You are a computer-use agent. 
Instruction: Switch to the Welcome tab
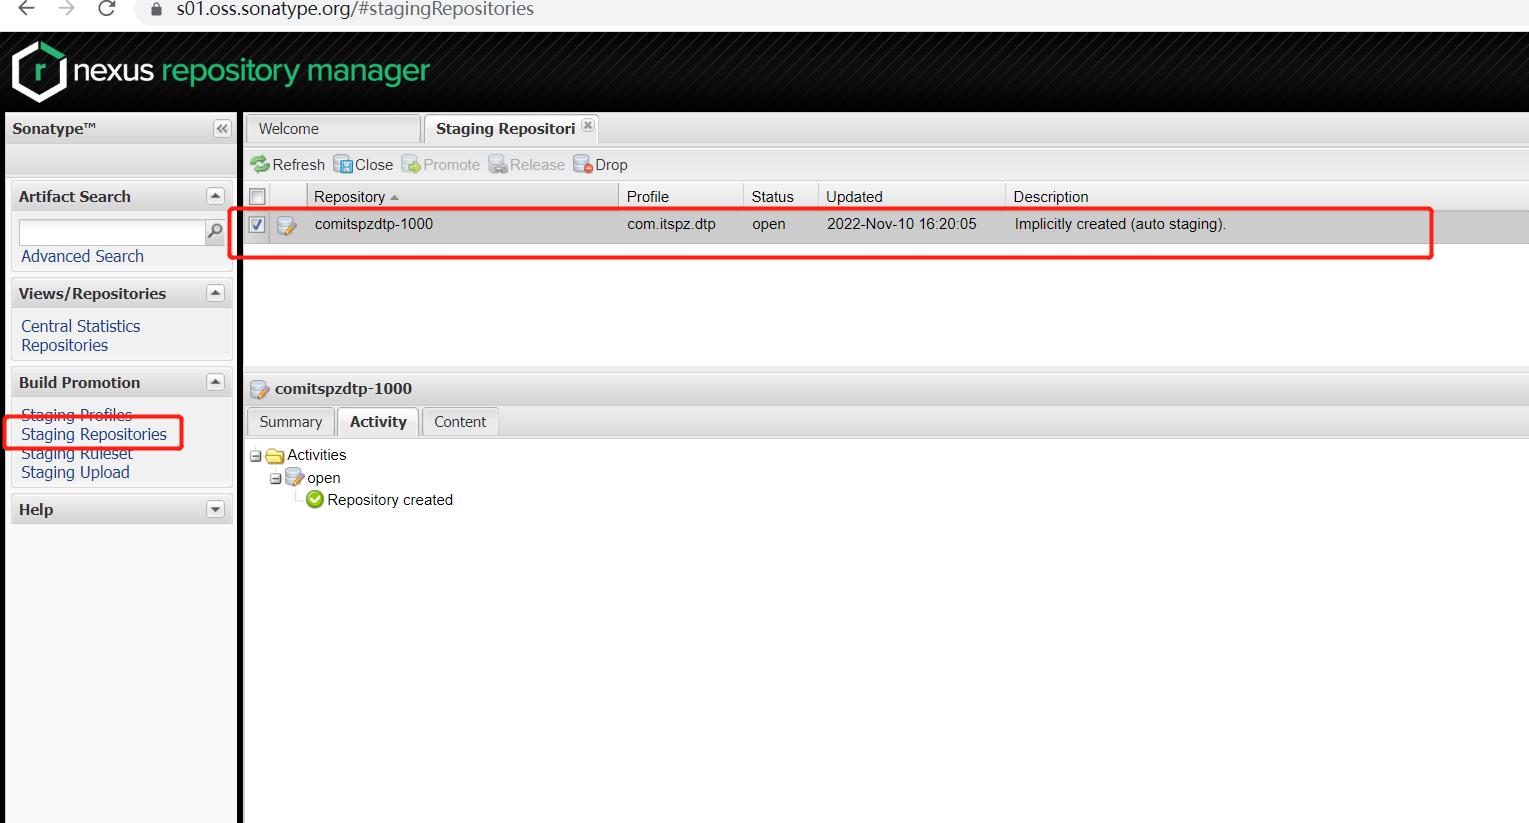tap(333, 129)
